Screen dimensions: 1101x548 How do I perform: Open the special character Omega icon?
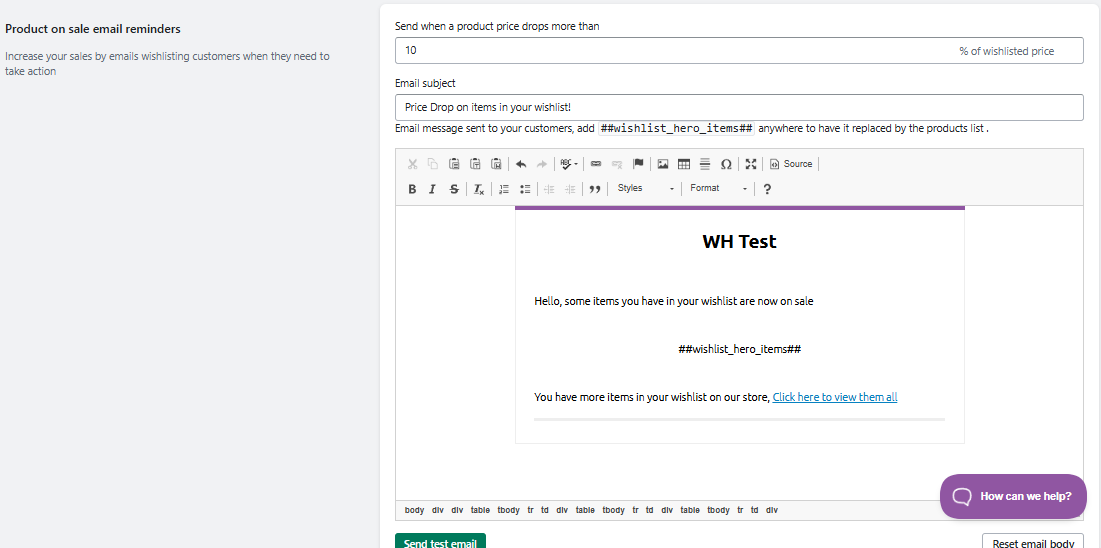726,164
